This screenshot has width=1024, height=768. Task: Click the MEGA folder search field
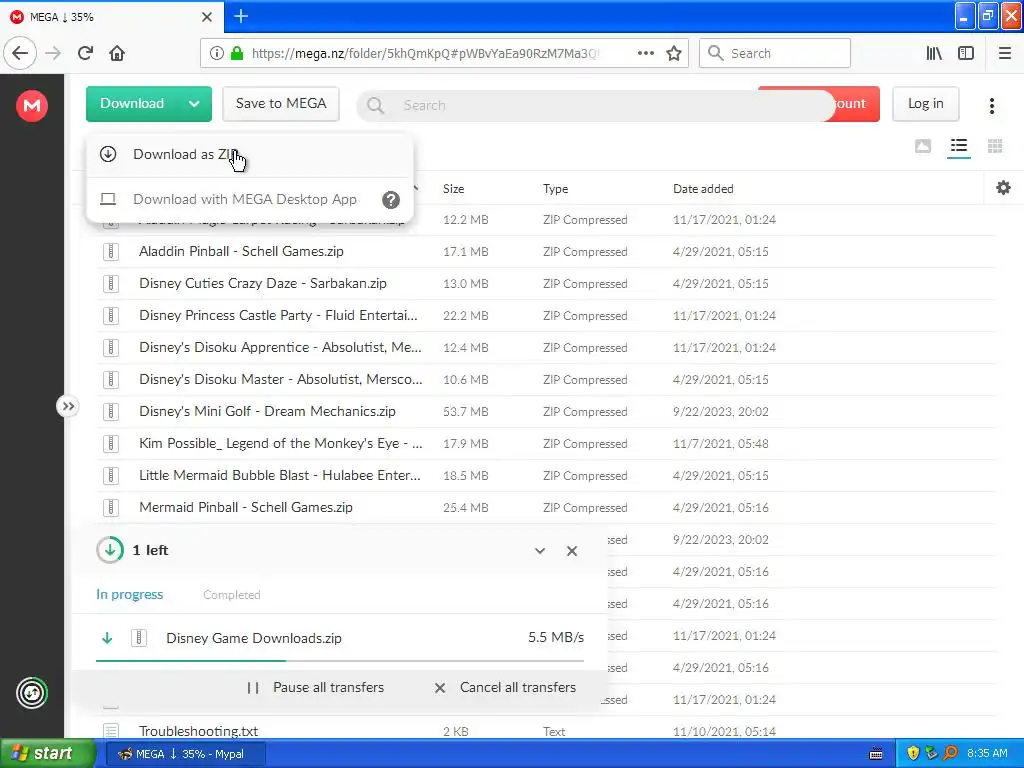(596, 105)
